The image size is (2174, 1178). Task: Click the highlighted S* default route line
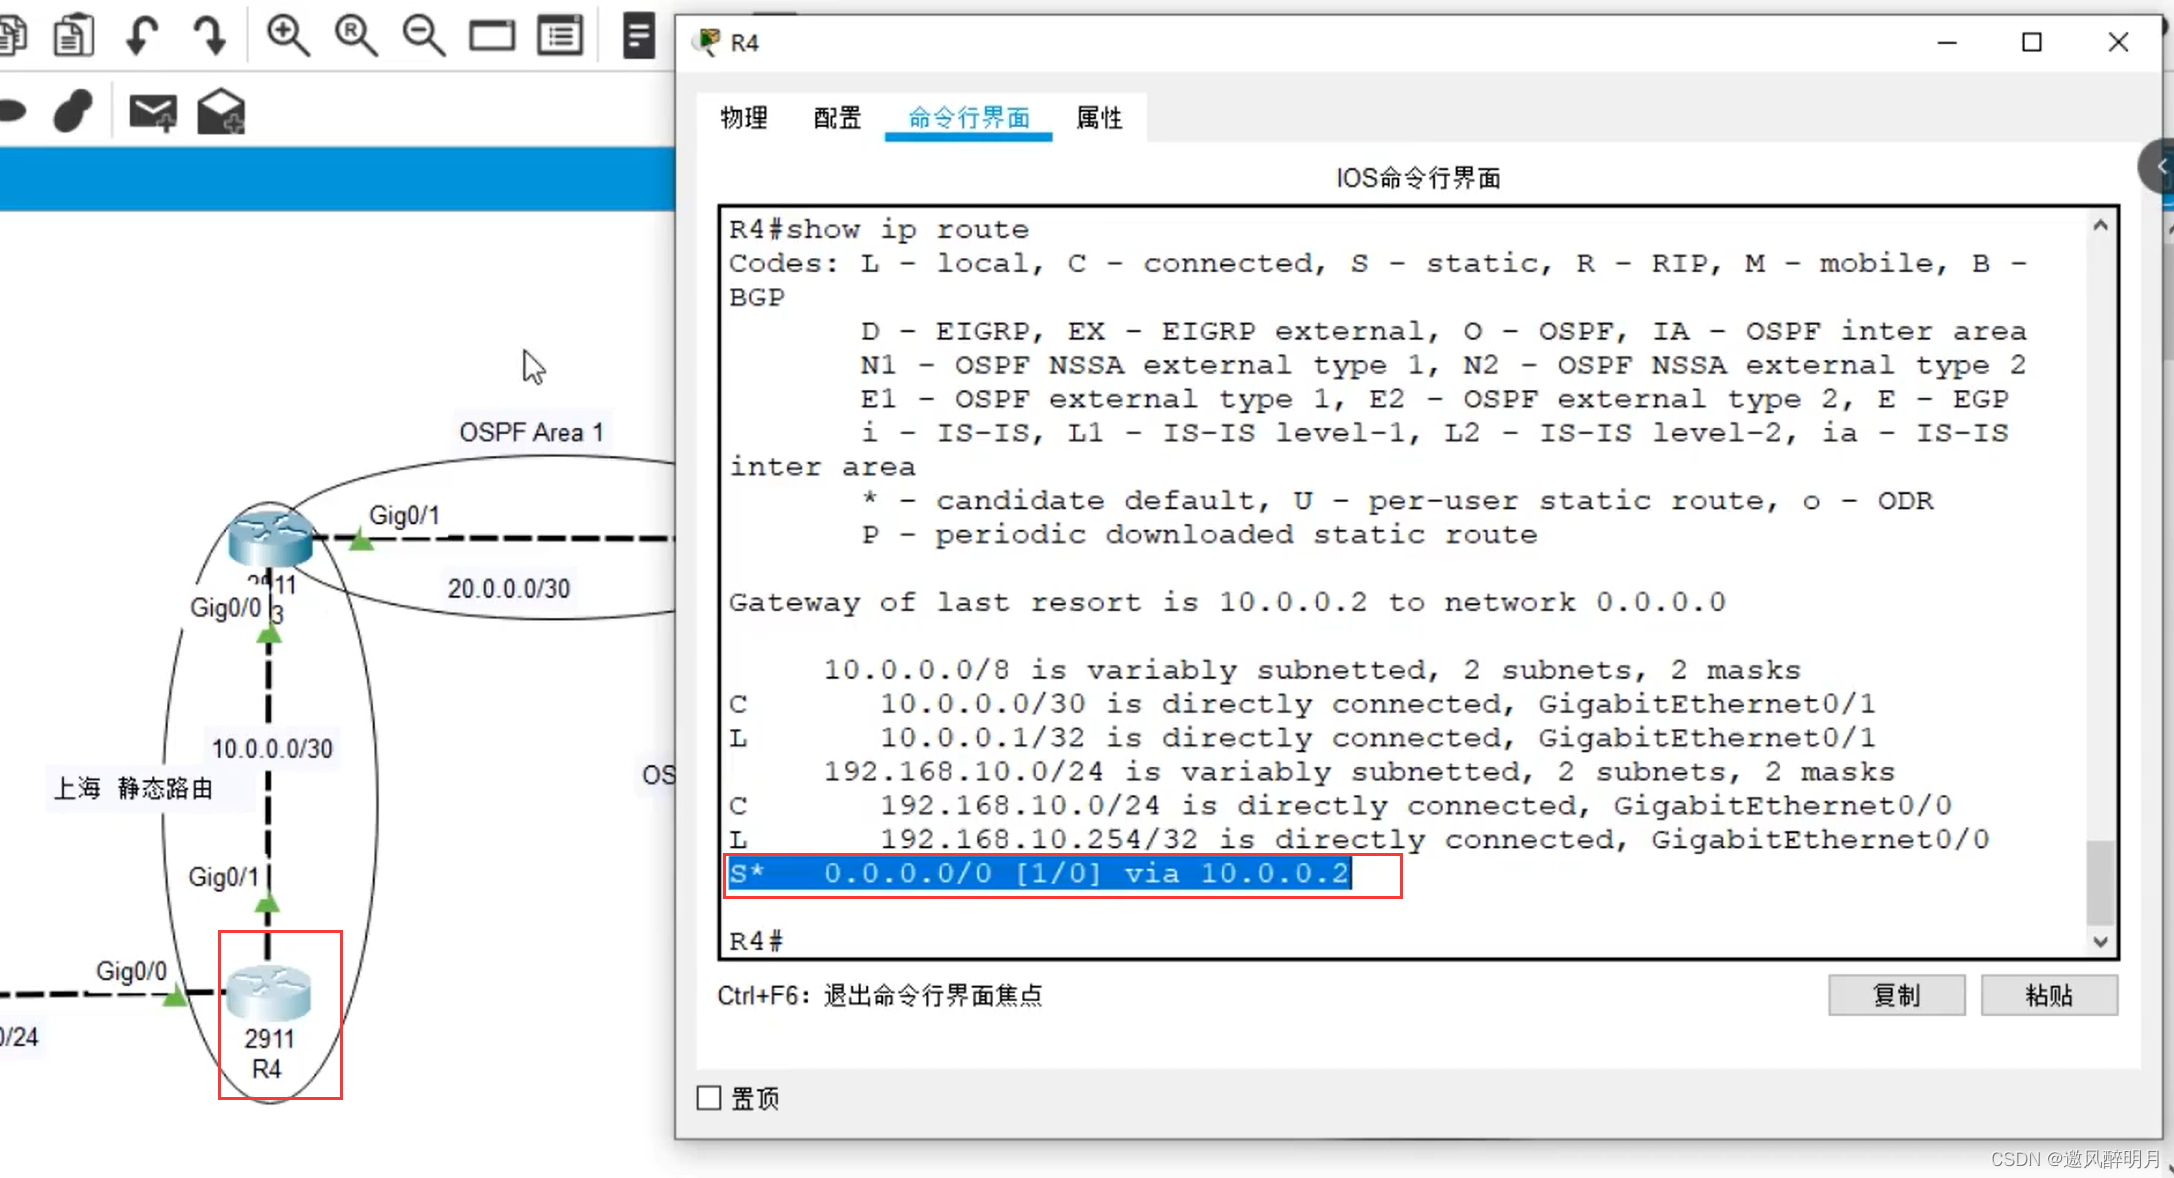(1039, 873)
